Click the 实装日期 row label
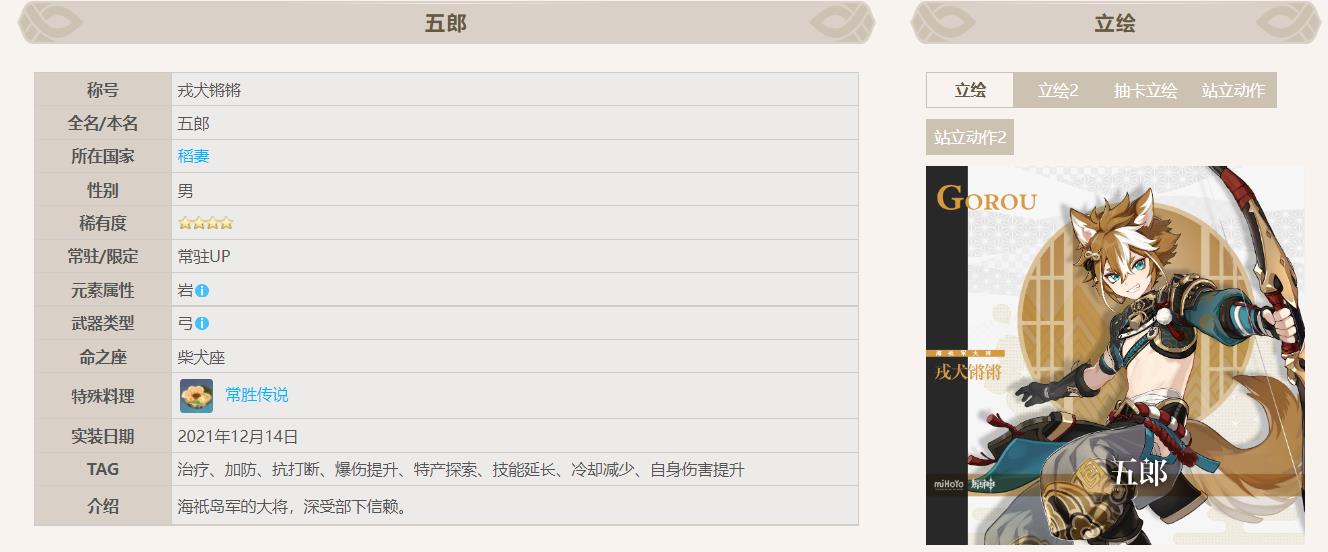Screen dimensions: 1328x552 coord(103,436)
